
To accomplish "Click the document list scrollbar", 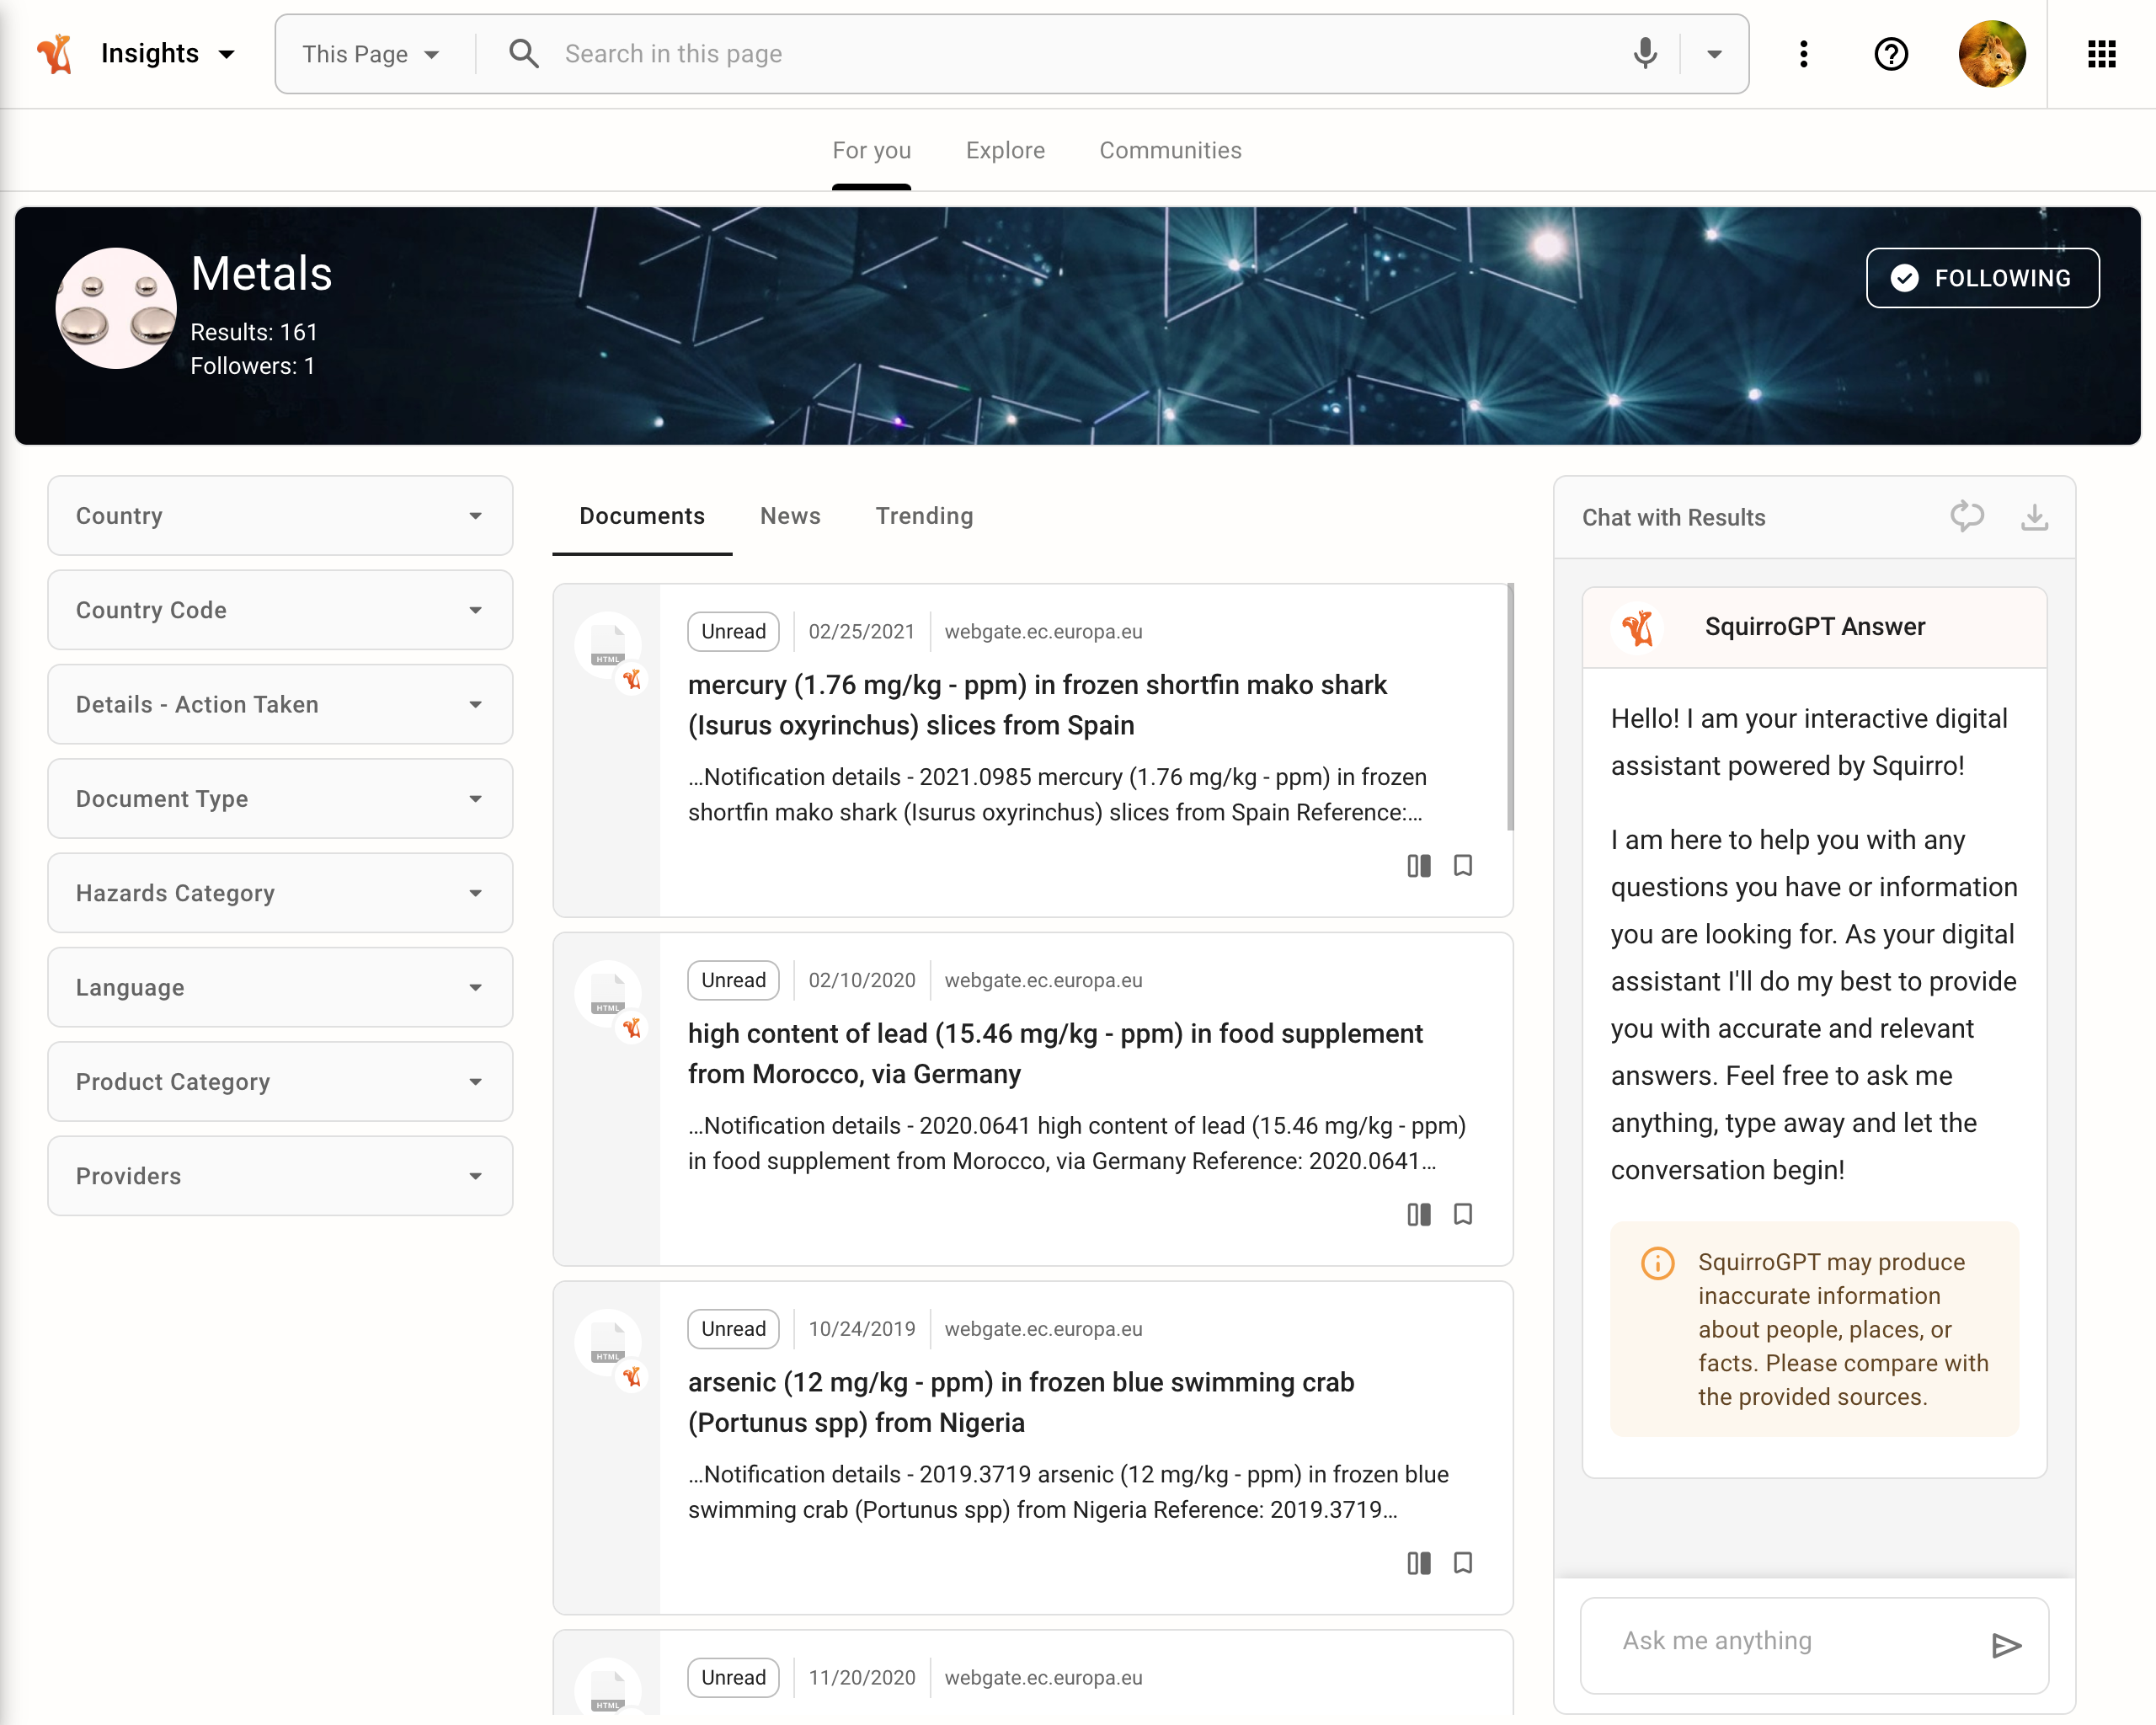I will (1510, 708).
